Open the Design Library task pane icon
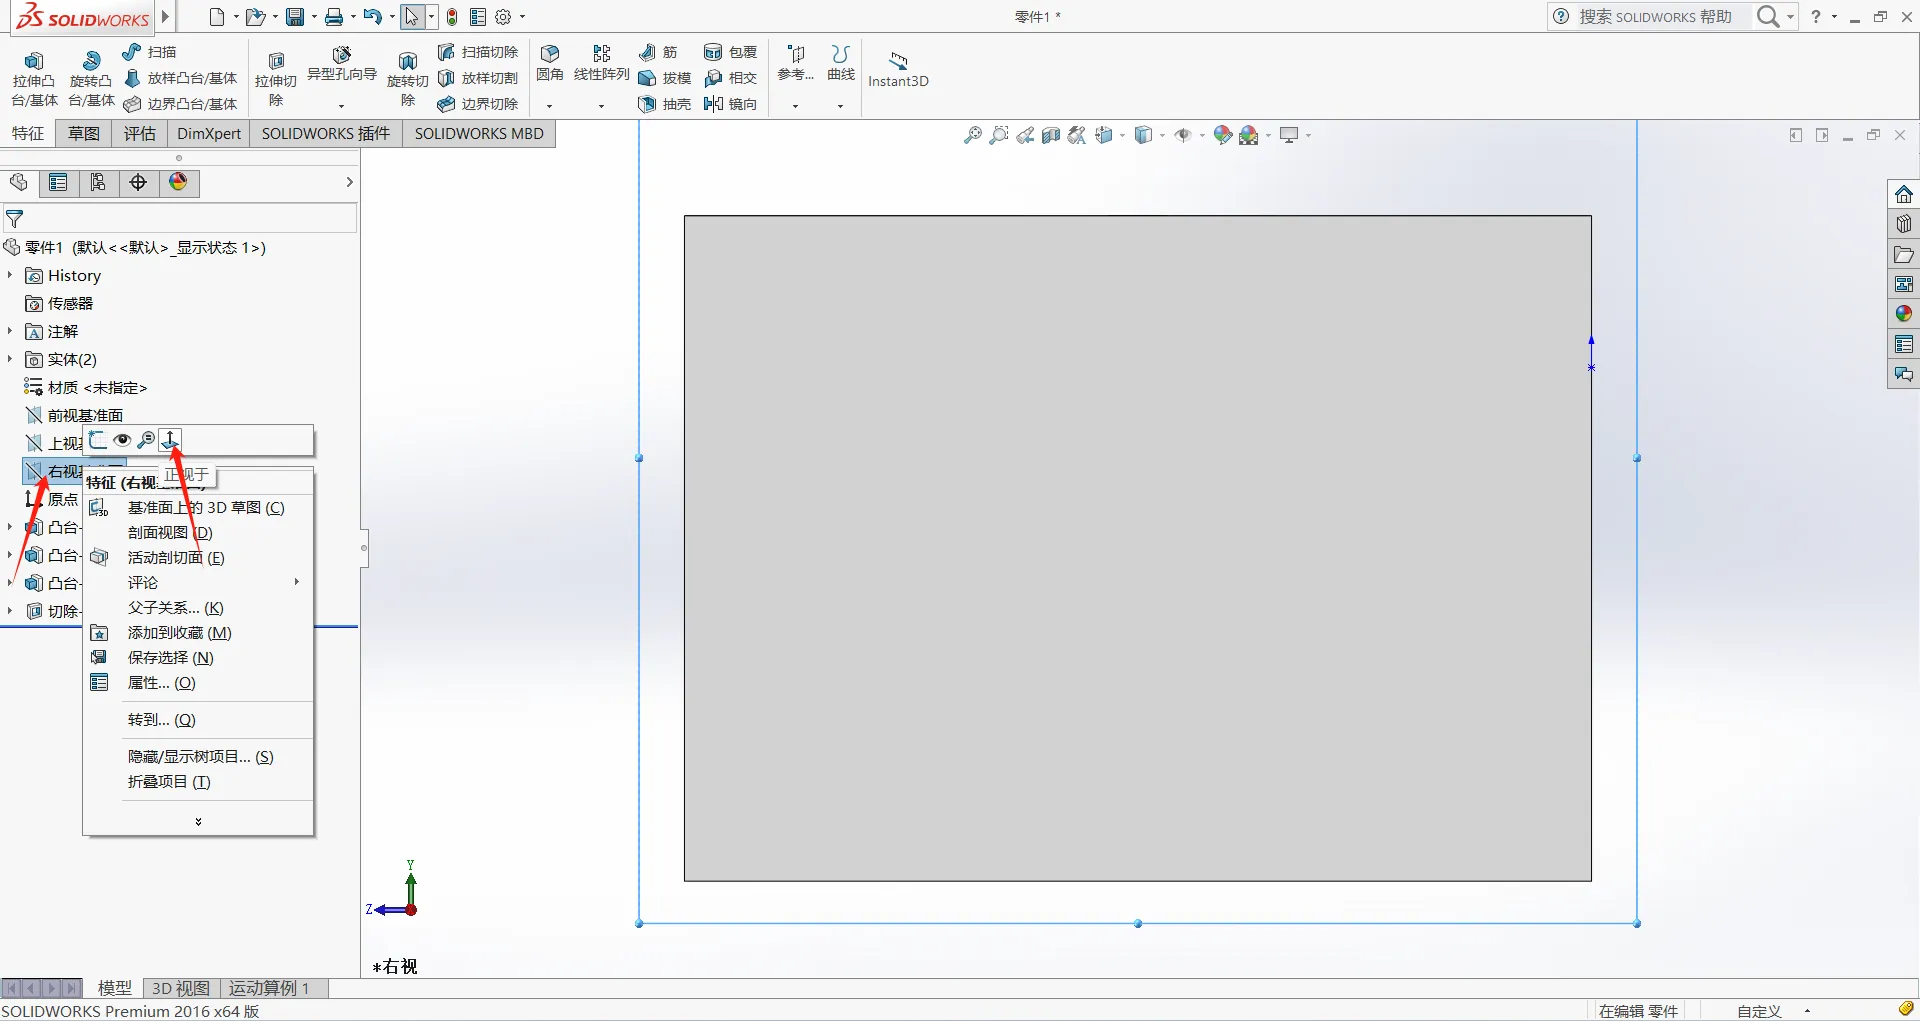This screenshot has height=1021, width=1920. coord(1903,224)
